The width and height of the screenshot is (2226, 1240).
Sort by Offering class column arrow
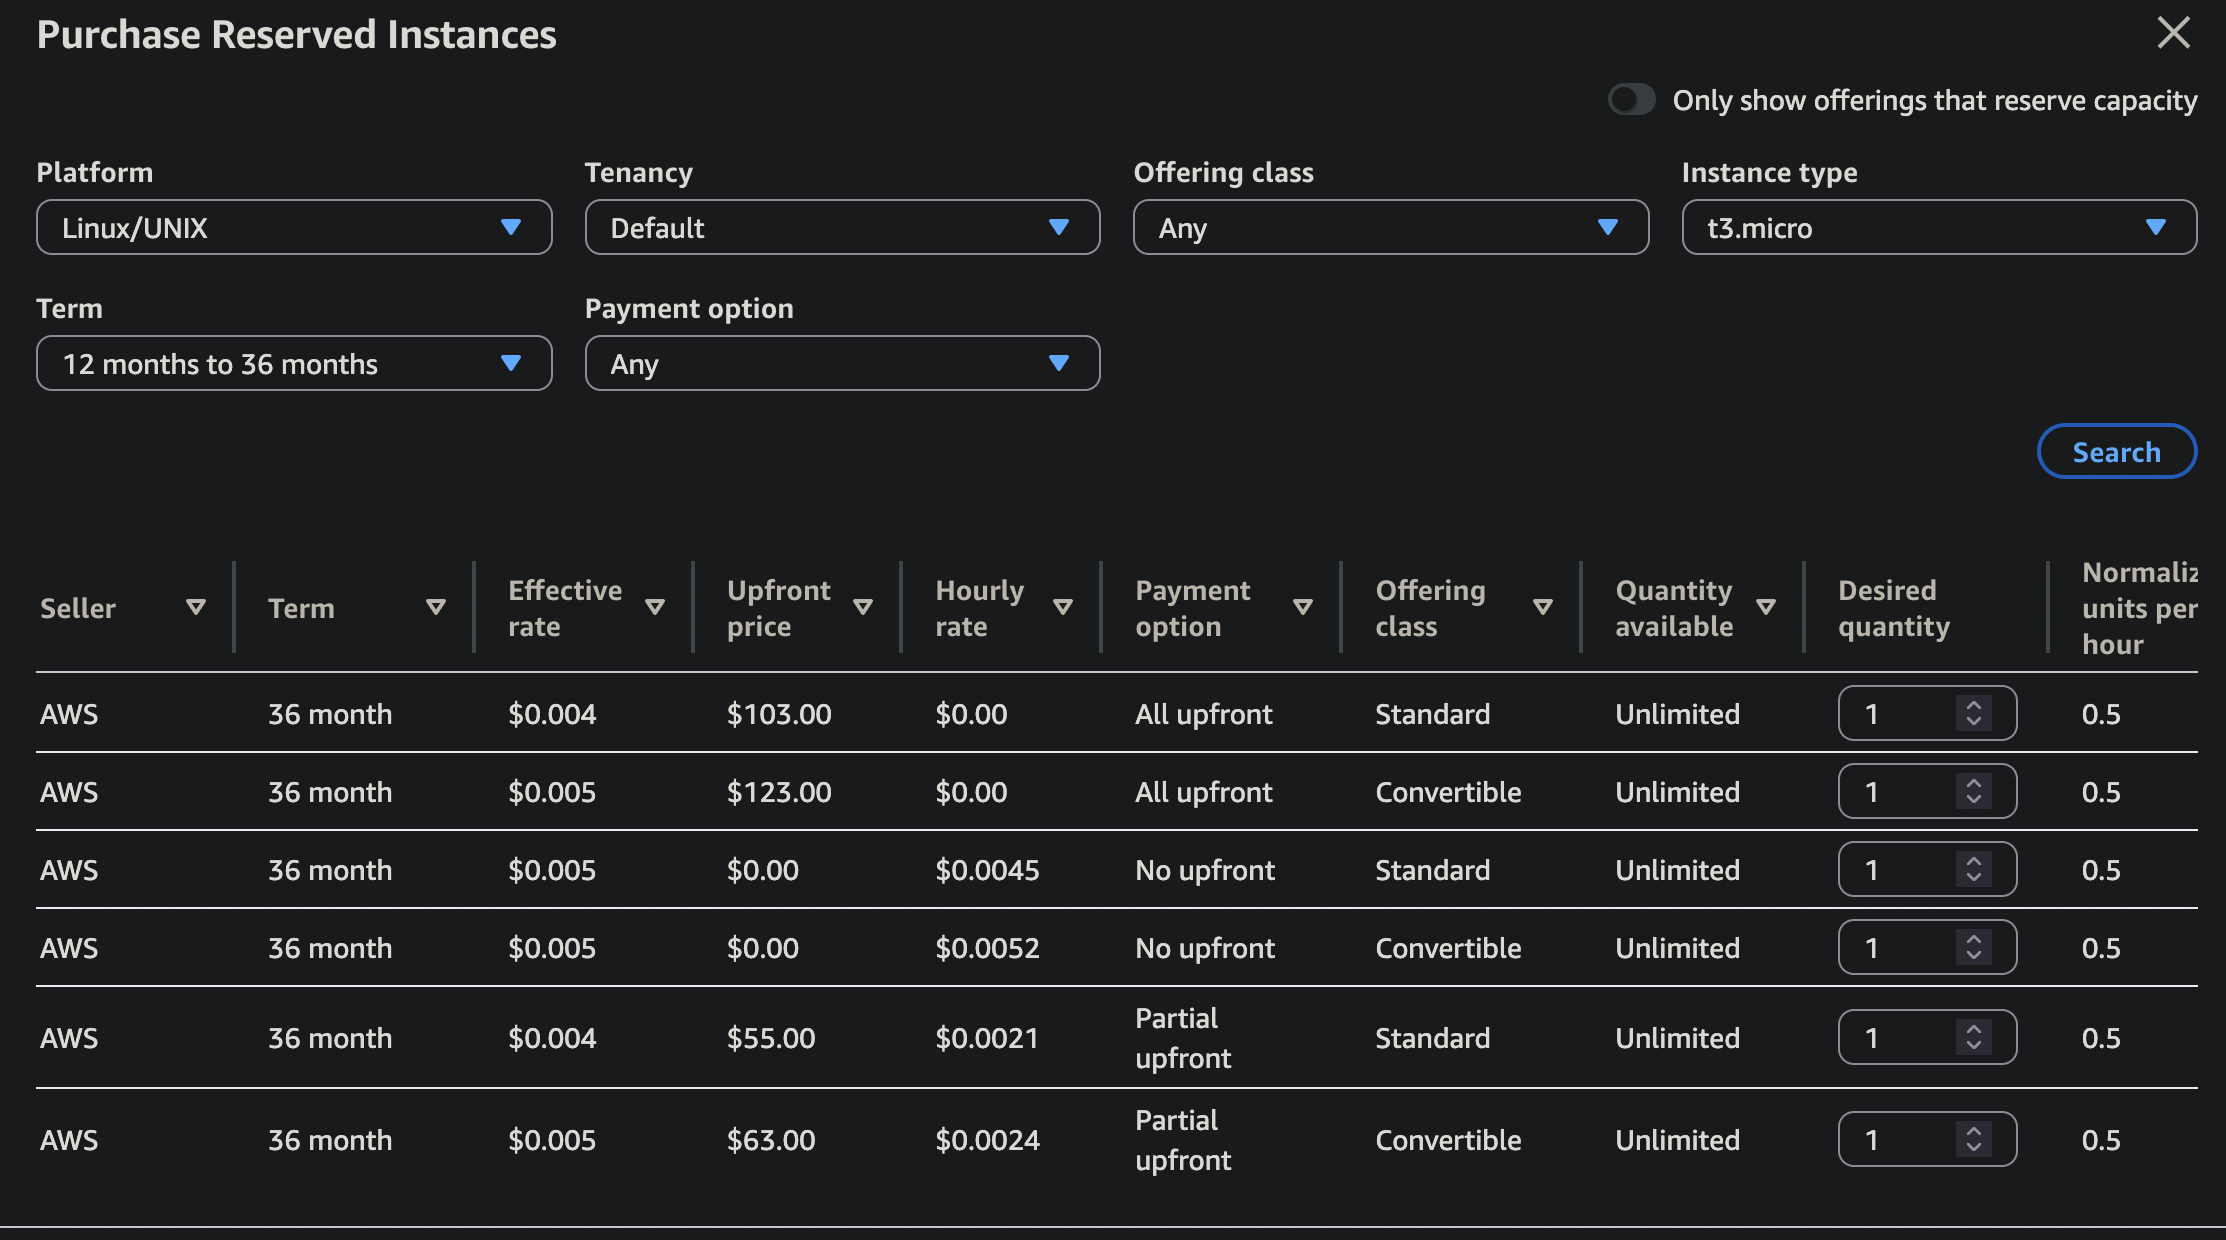point(1542,607)
